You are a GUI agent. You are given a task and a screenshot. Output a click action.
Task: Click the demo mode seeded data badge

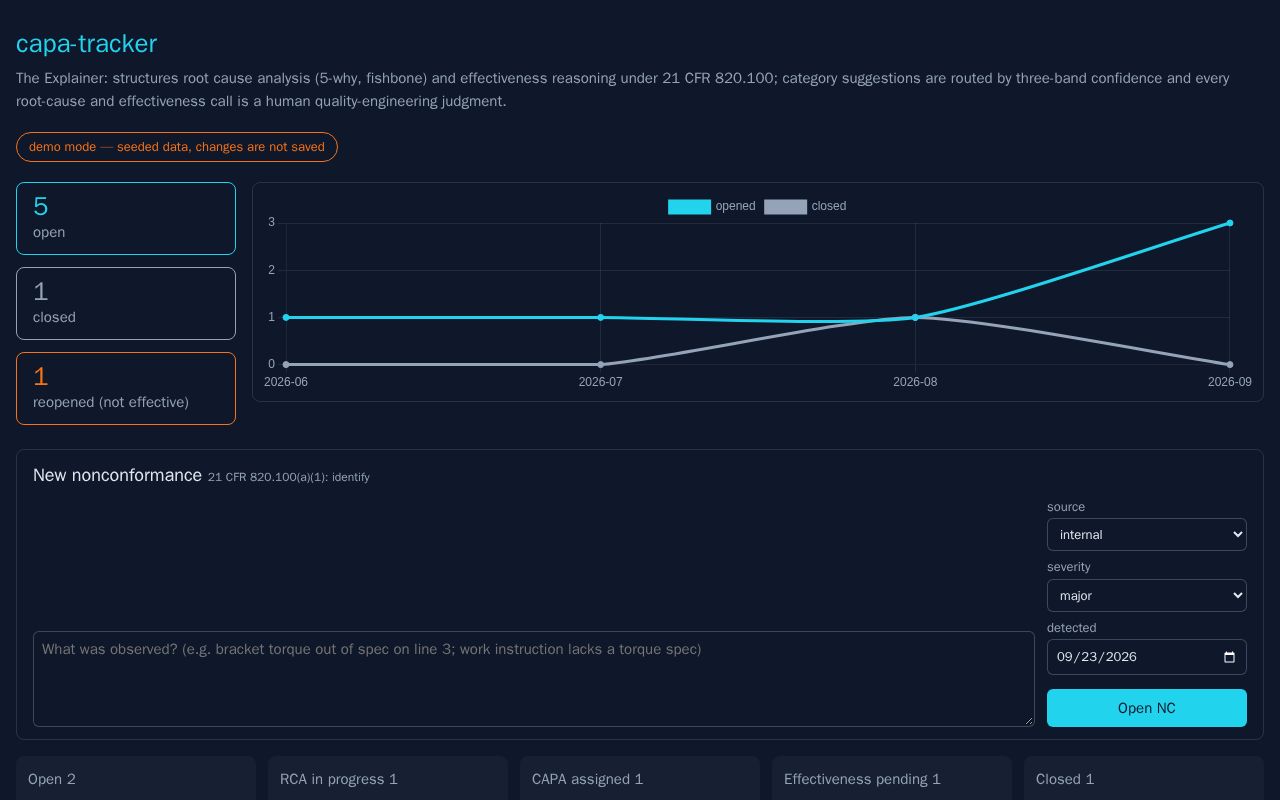[x=177, y=147]
